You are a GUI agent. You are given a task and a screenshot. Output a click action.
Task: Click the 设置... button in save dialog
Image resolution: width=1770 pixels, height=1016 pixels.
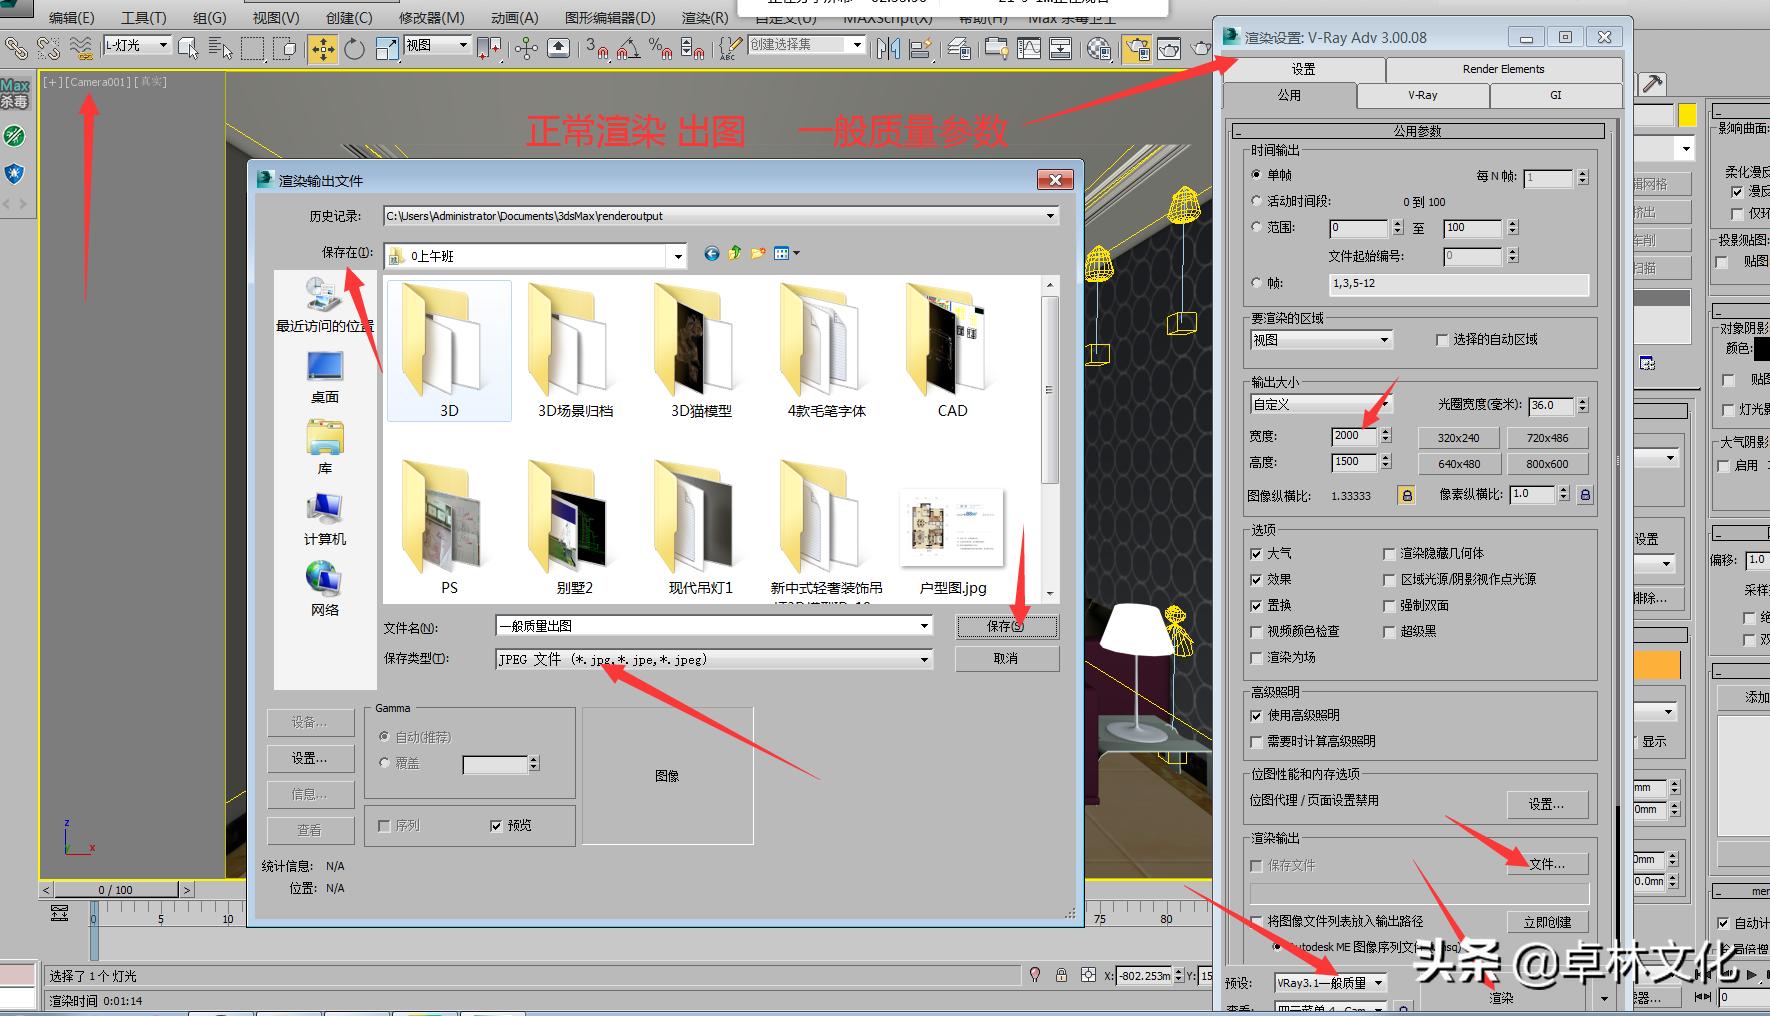tap(310, 758)
